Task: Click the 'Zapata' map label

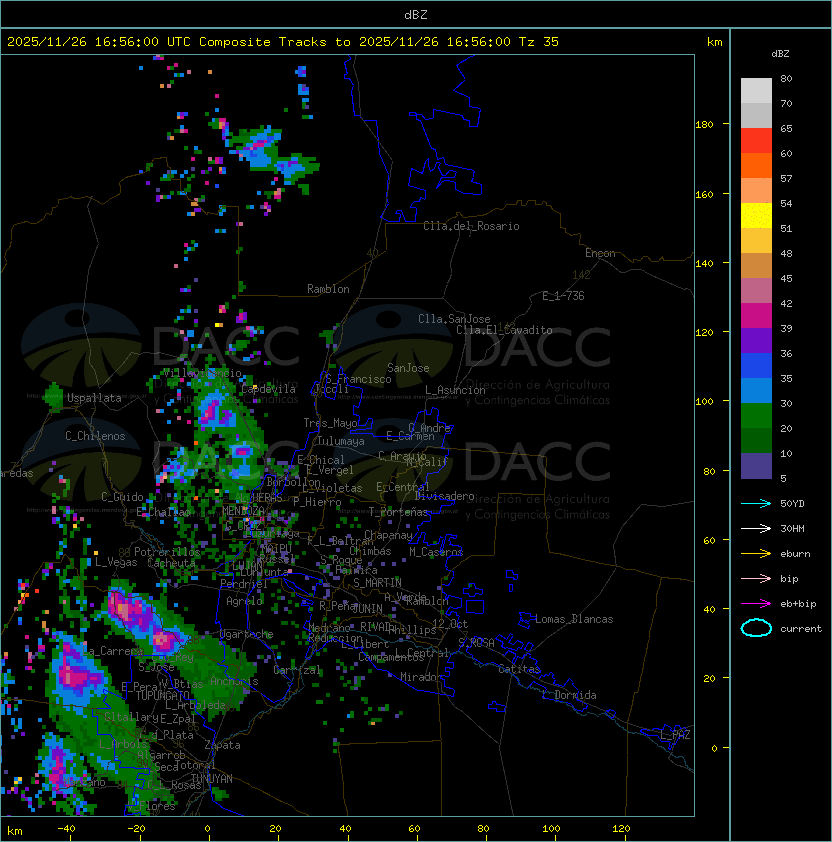Action: tap(222, 745)
